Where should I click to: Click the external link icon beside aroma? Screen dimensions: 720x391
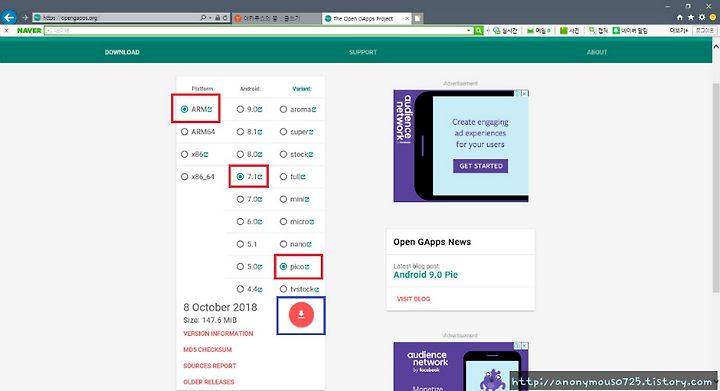(314, 109)
